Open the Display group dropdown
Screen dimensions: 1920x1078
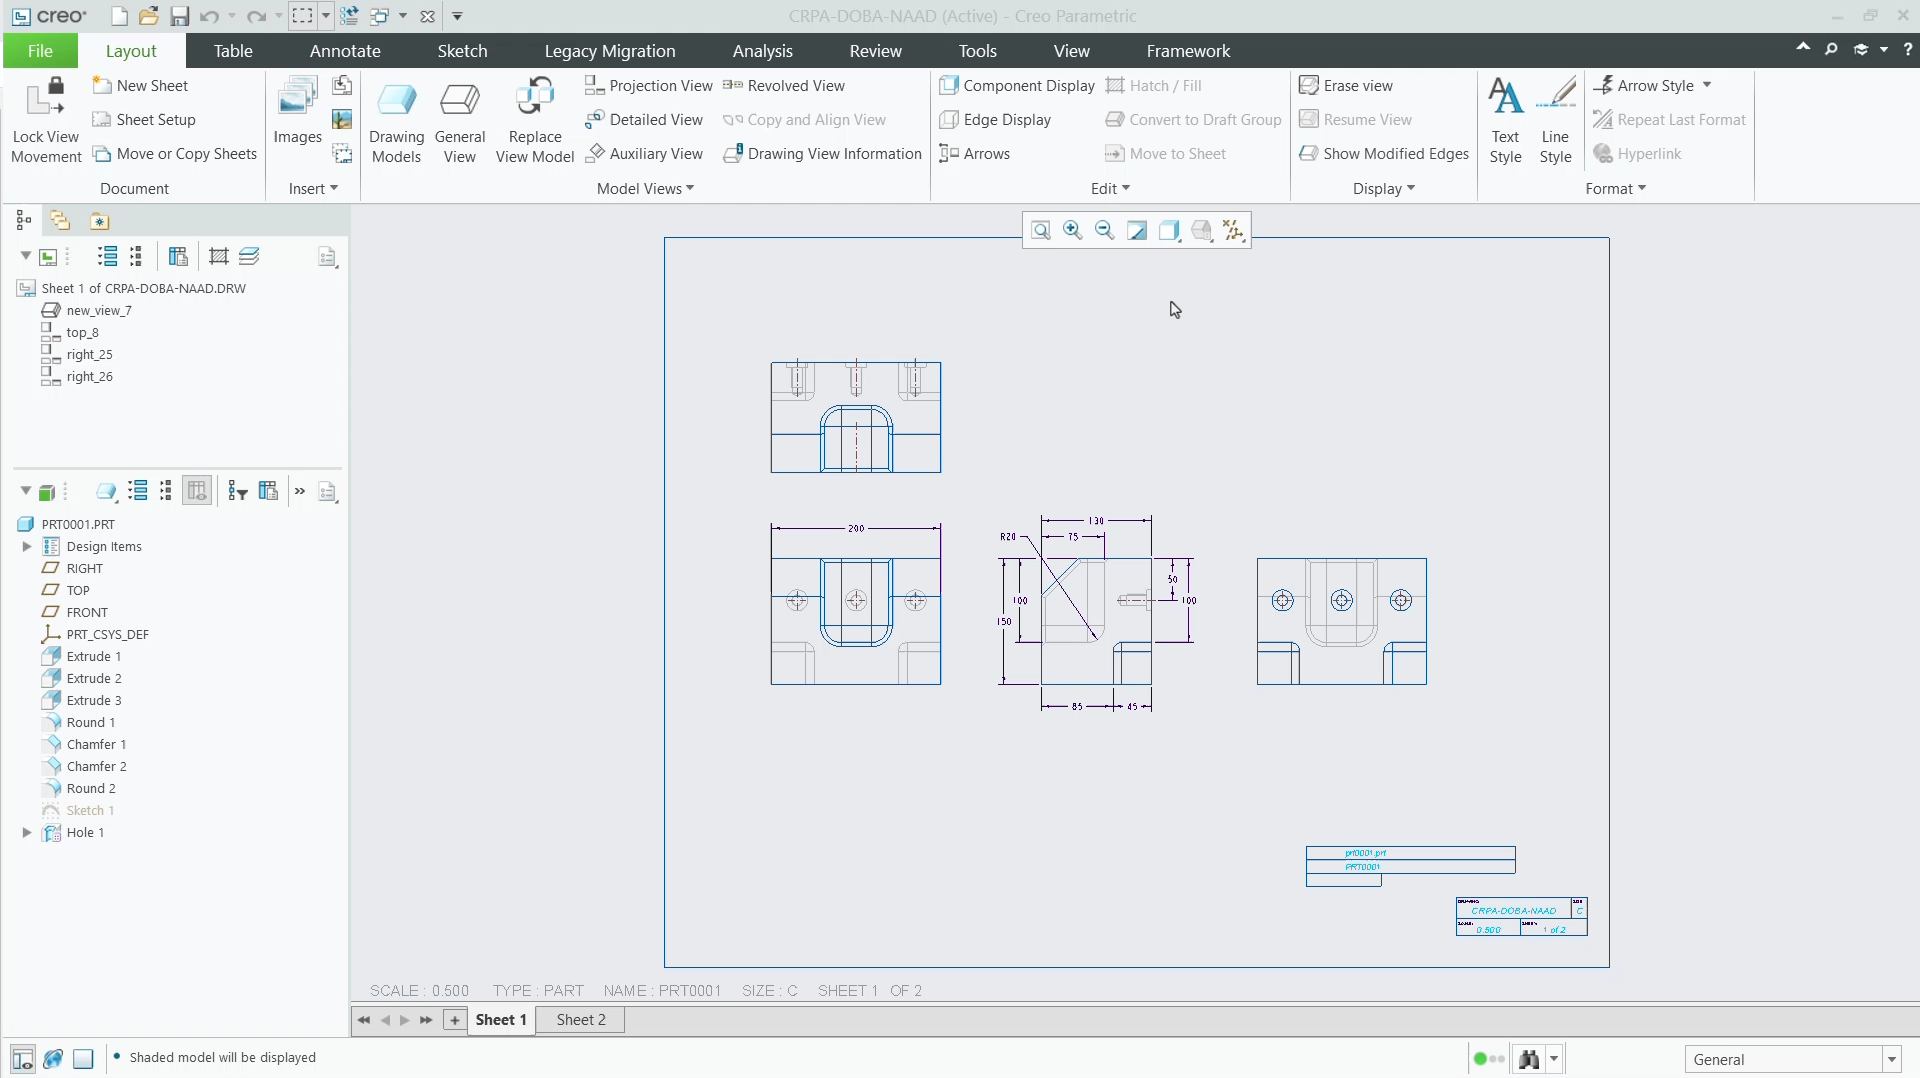click(x=1384, y=188)
